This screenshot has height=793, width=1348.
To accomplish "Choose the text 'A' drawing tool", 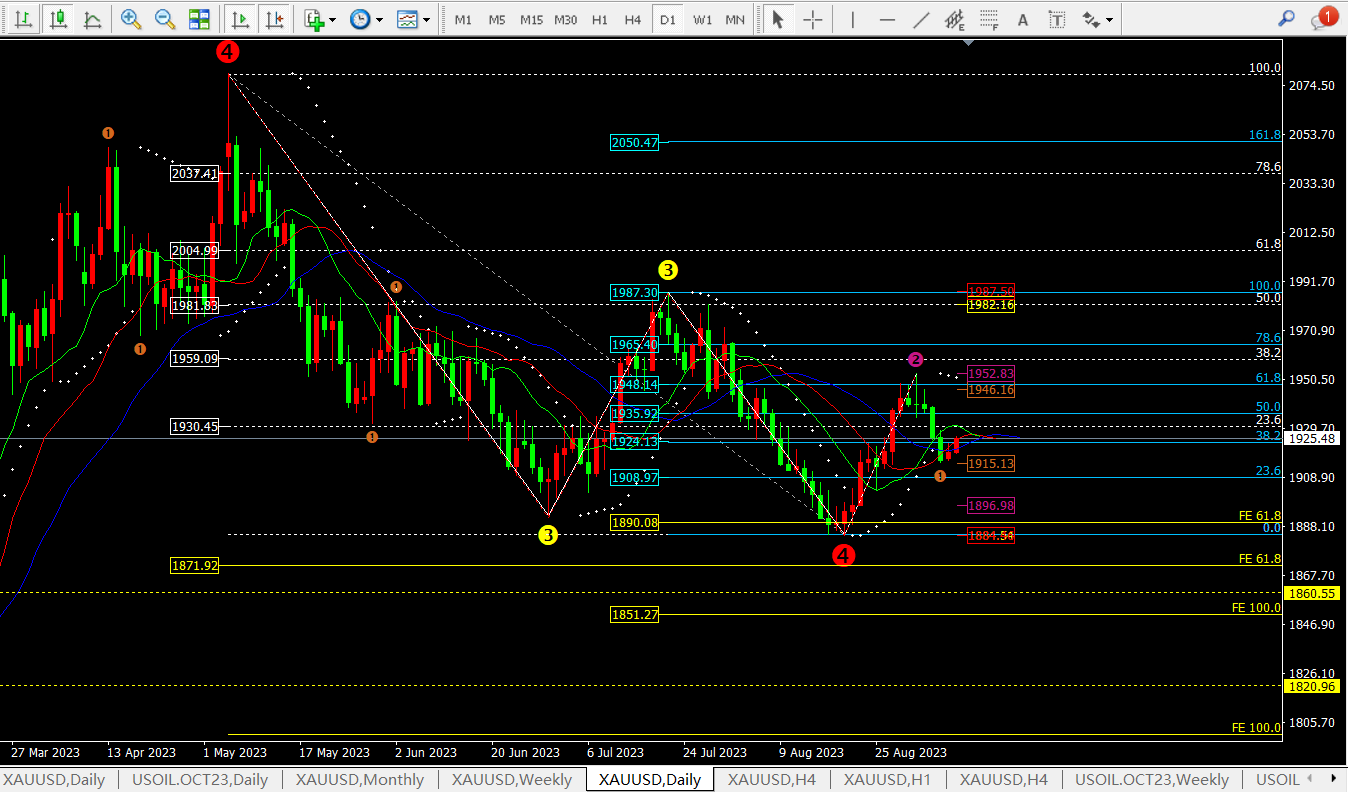I will 1022,19.
